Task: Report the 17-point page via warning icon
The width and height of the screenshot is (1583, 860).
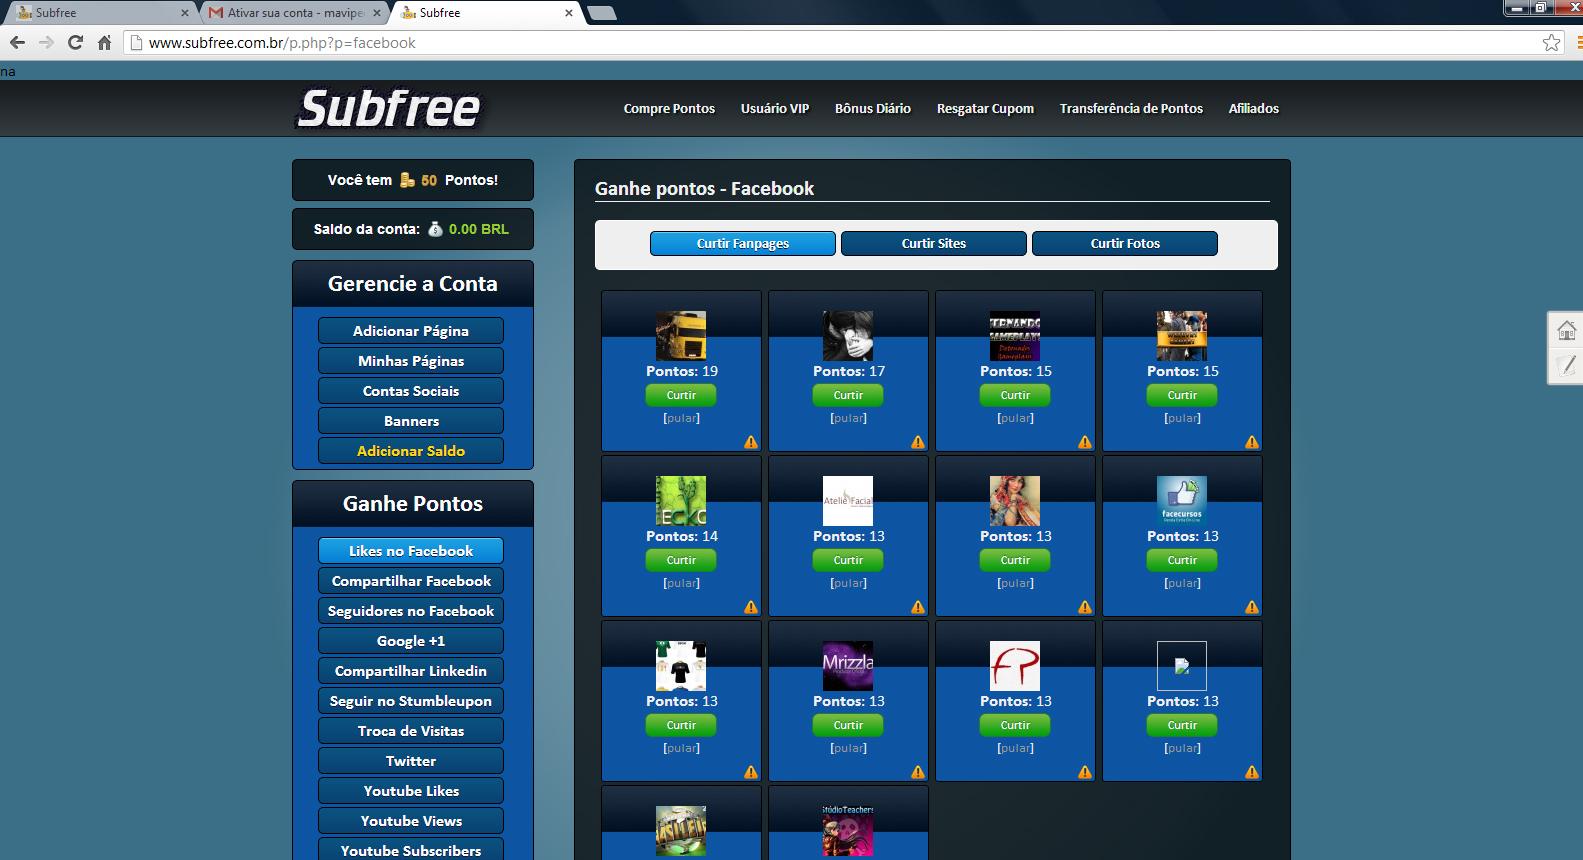Action: [918, 442]
